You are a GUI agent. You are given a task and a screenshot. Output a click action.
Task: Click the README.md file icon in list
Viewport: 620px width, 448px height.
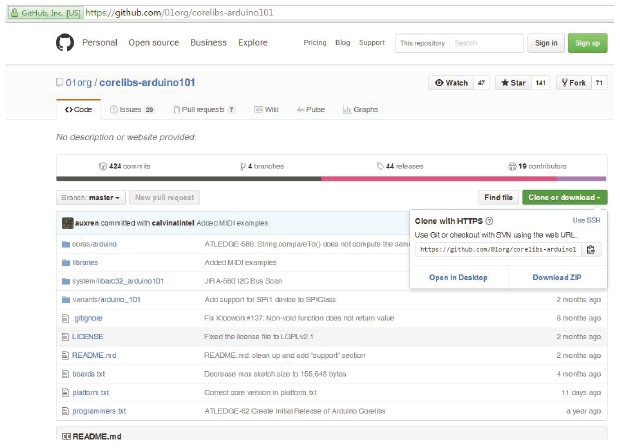pyautogui.click(x=65, y=355)
